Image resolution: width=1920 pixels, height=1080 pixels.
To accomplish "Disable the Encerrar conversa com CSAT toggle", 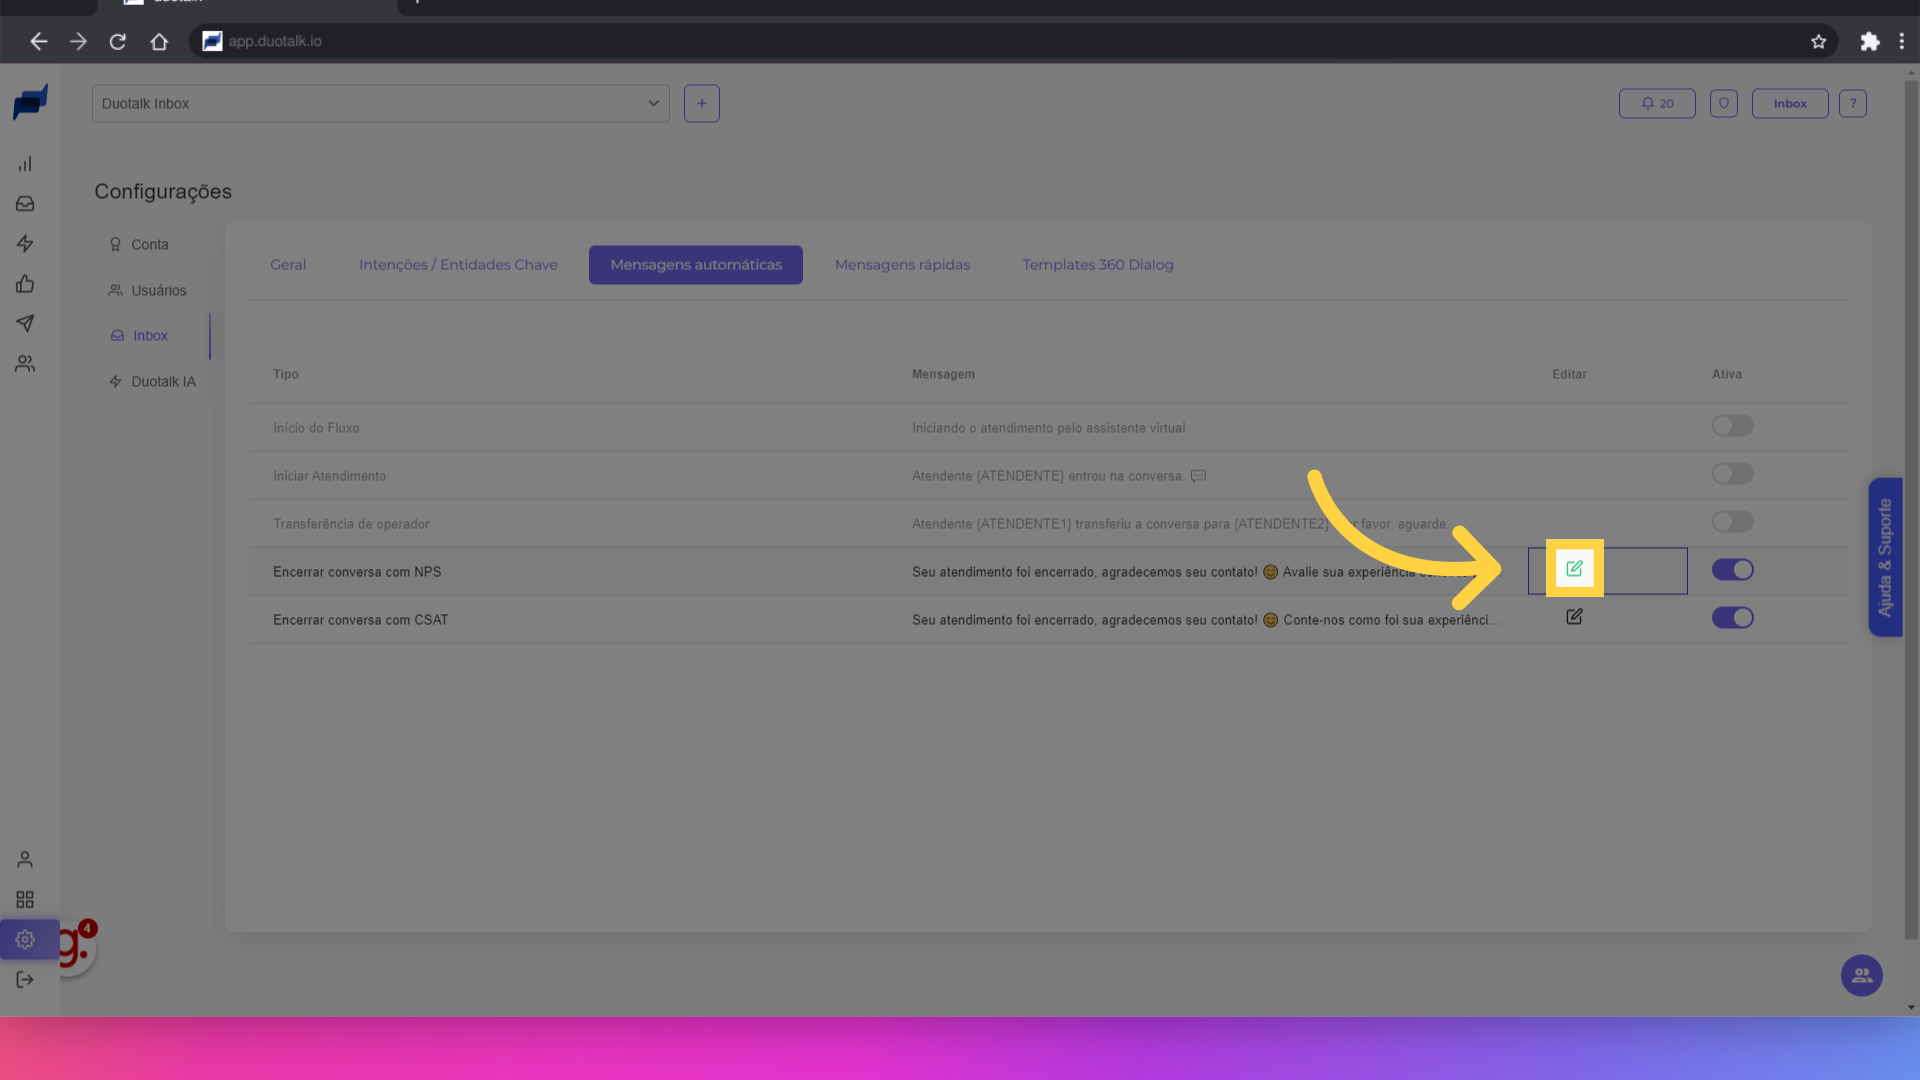I will click(x=1732, y=618).
